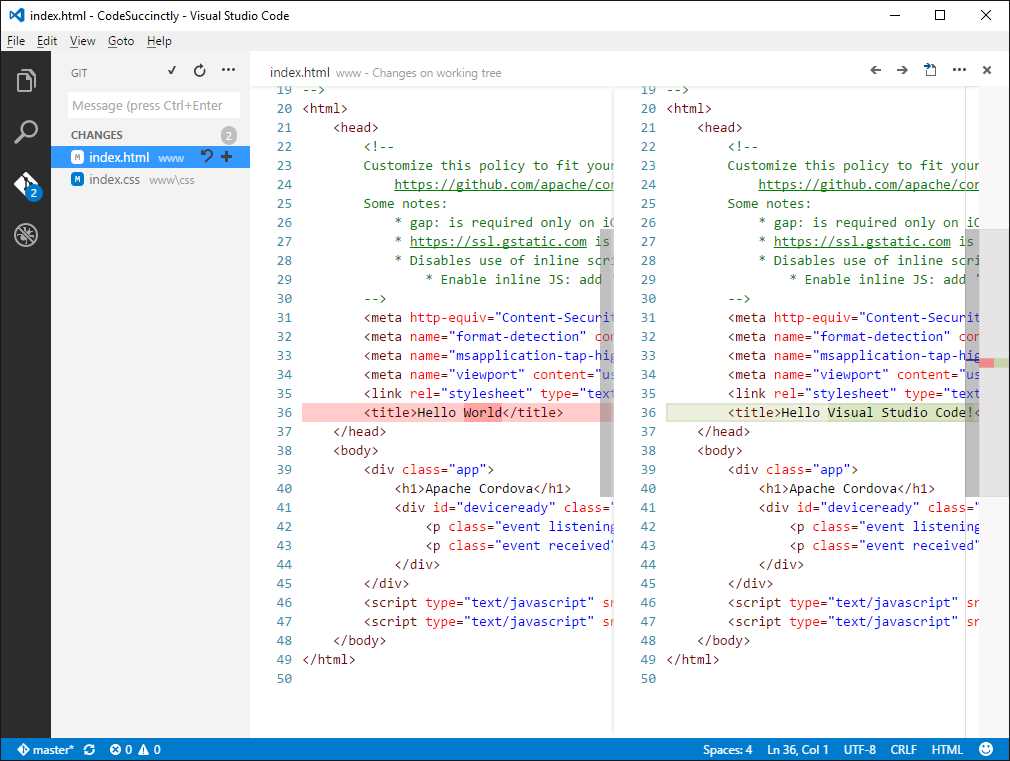The image size is (1010, 761).
Task: Open the Debug view in the activity bar
Action: coord(27,235)
